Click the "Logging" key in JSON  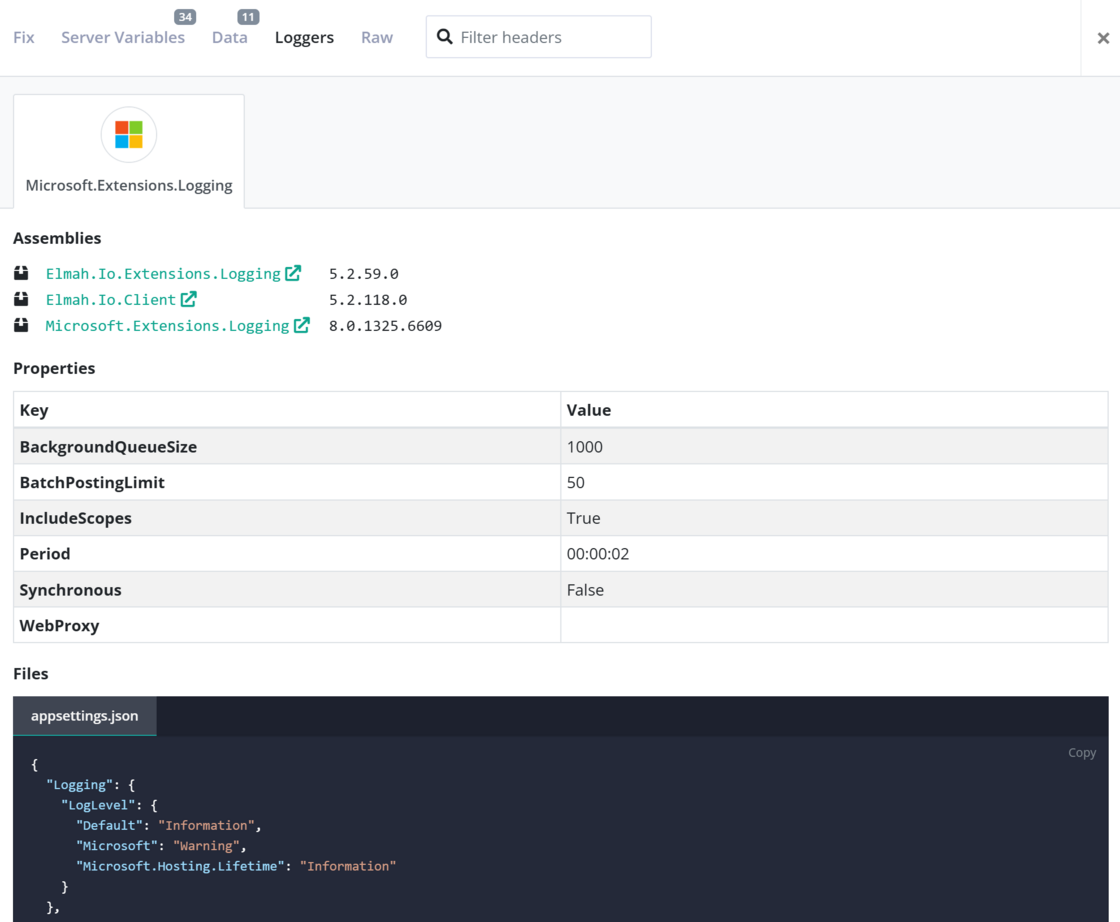tap(79, 784)
